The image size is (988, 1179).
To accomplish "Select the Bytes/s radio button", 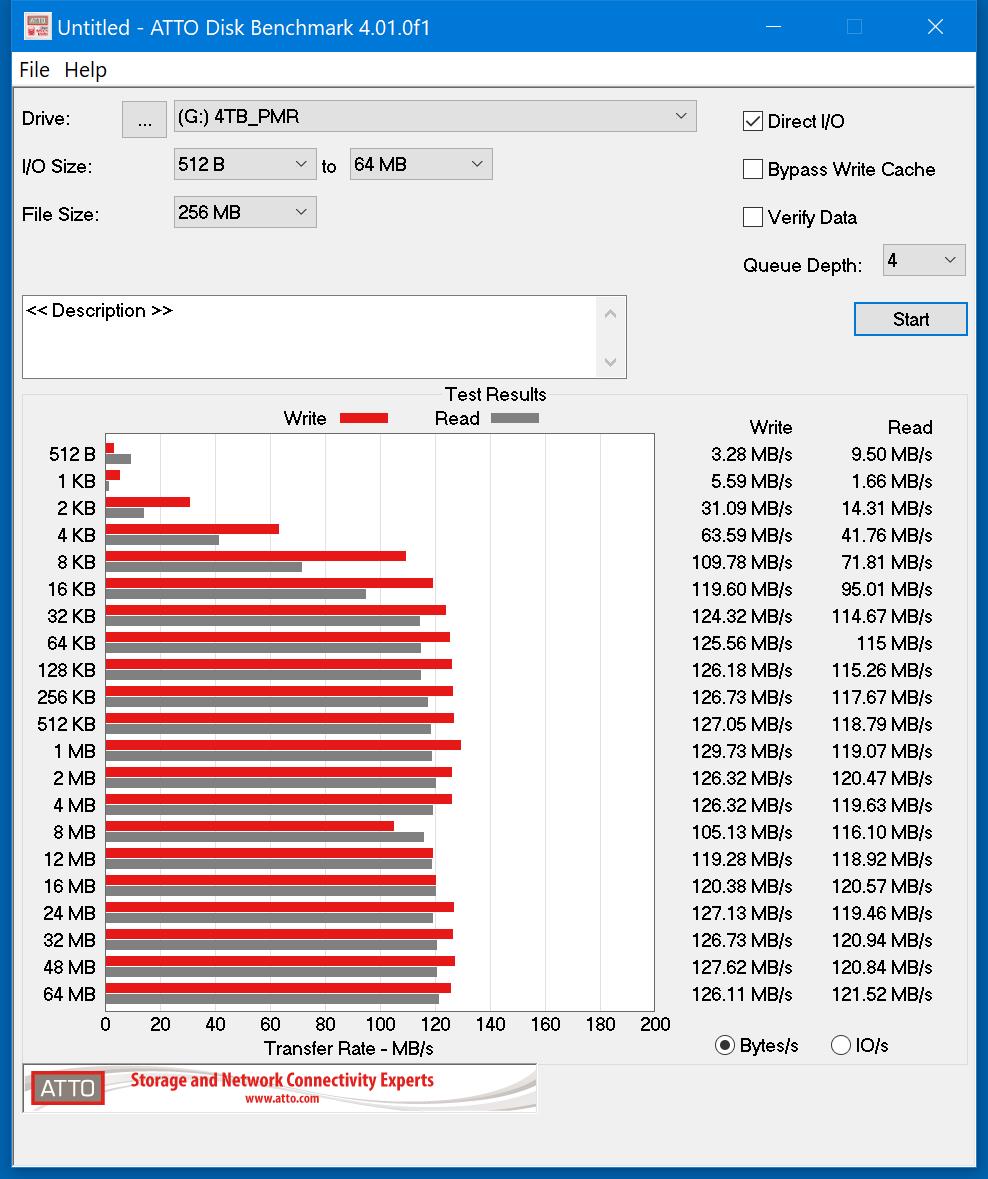I will (724, 1045).
